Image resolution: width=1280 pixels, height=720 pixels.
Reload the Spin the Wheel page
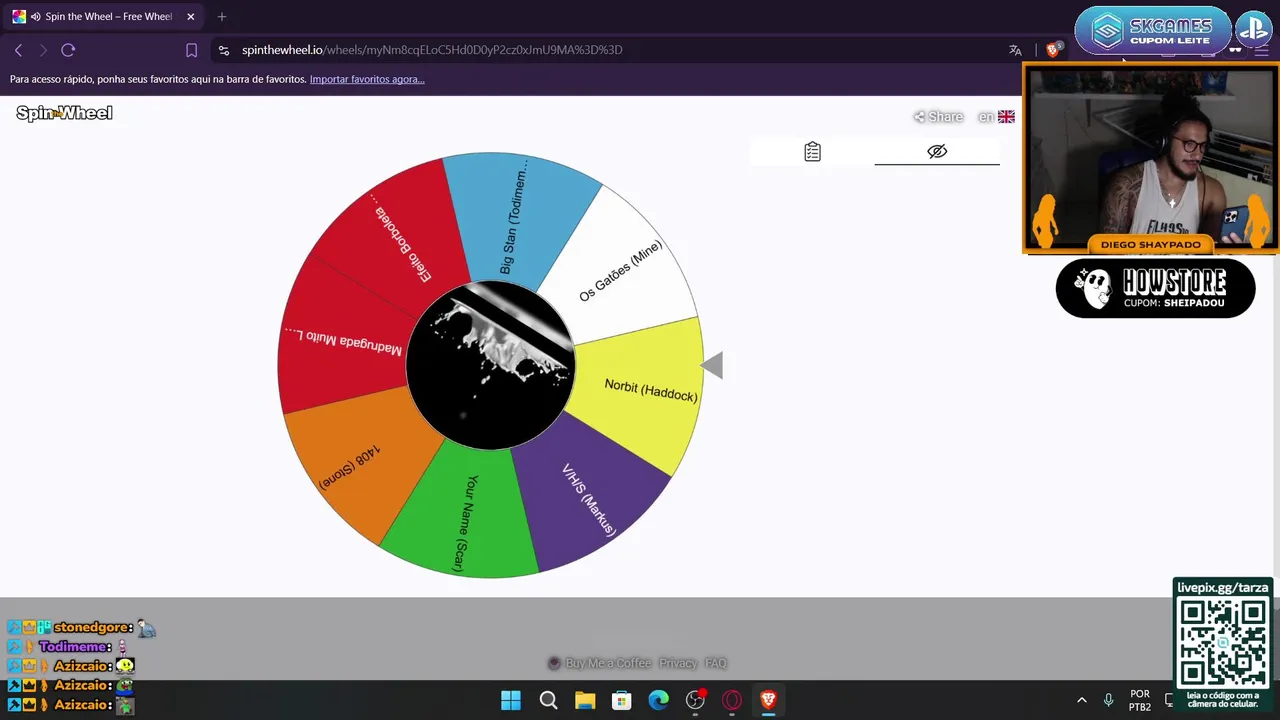tap(68, 50)
